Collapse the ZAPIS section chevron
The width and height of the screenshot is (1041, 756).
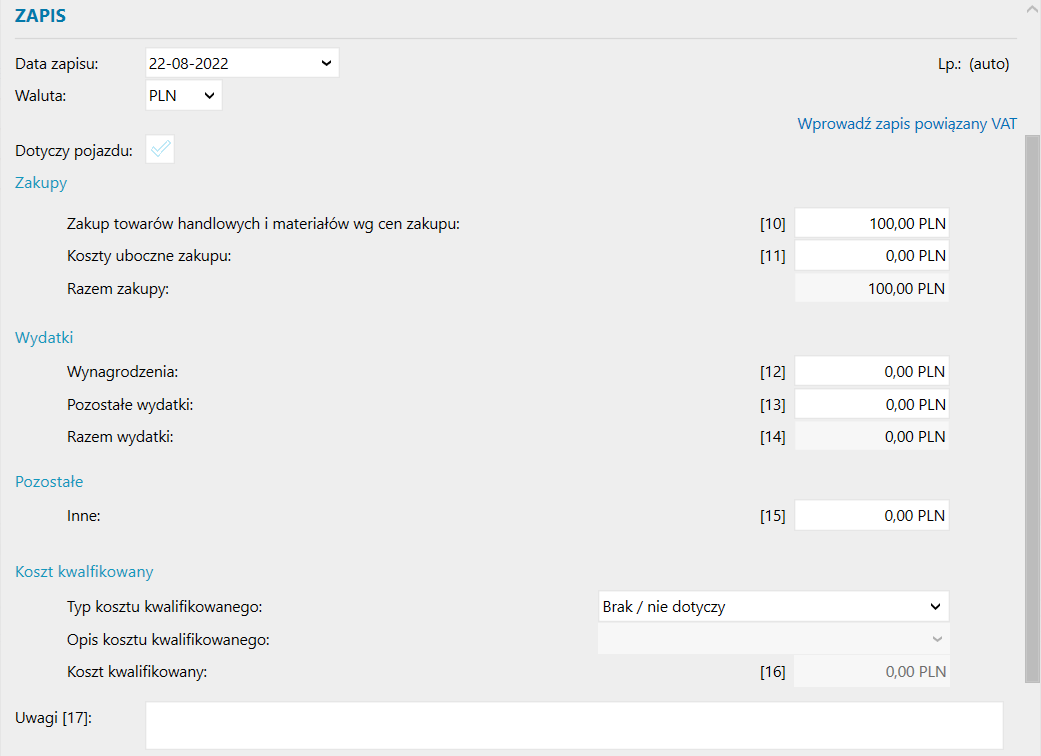(x=1030, y=8)
